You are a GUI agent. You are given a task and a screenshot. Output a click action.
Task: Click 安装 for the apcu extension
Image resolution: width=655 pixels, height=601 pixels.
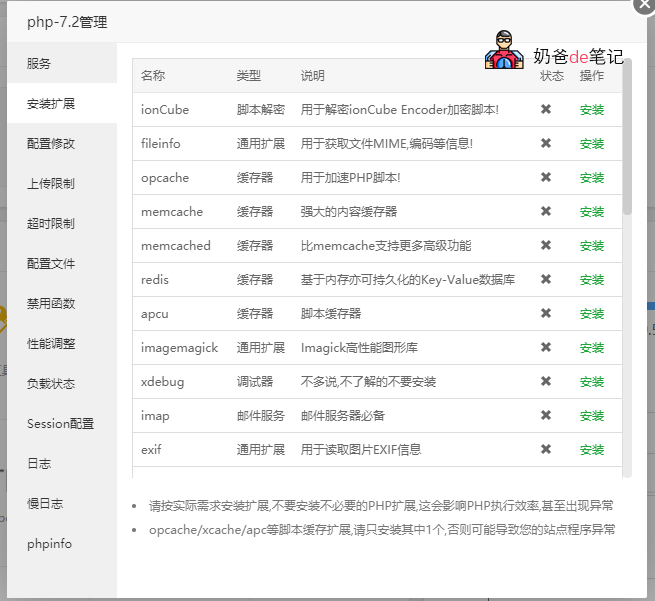point(592,314)
